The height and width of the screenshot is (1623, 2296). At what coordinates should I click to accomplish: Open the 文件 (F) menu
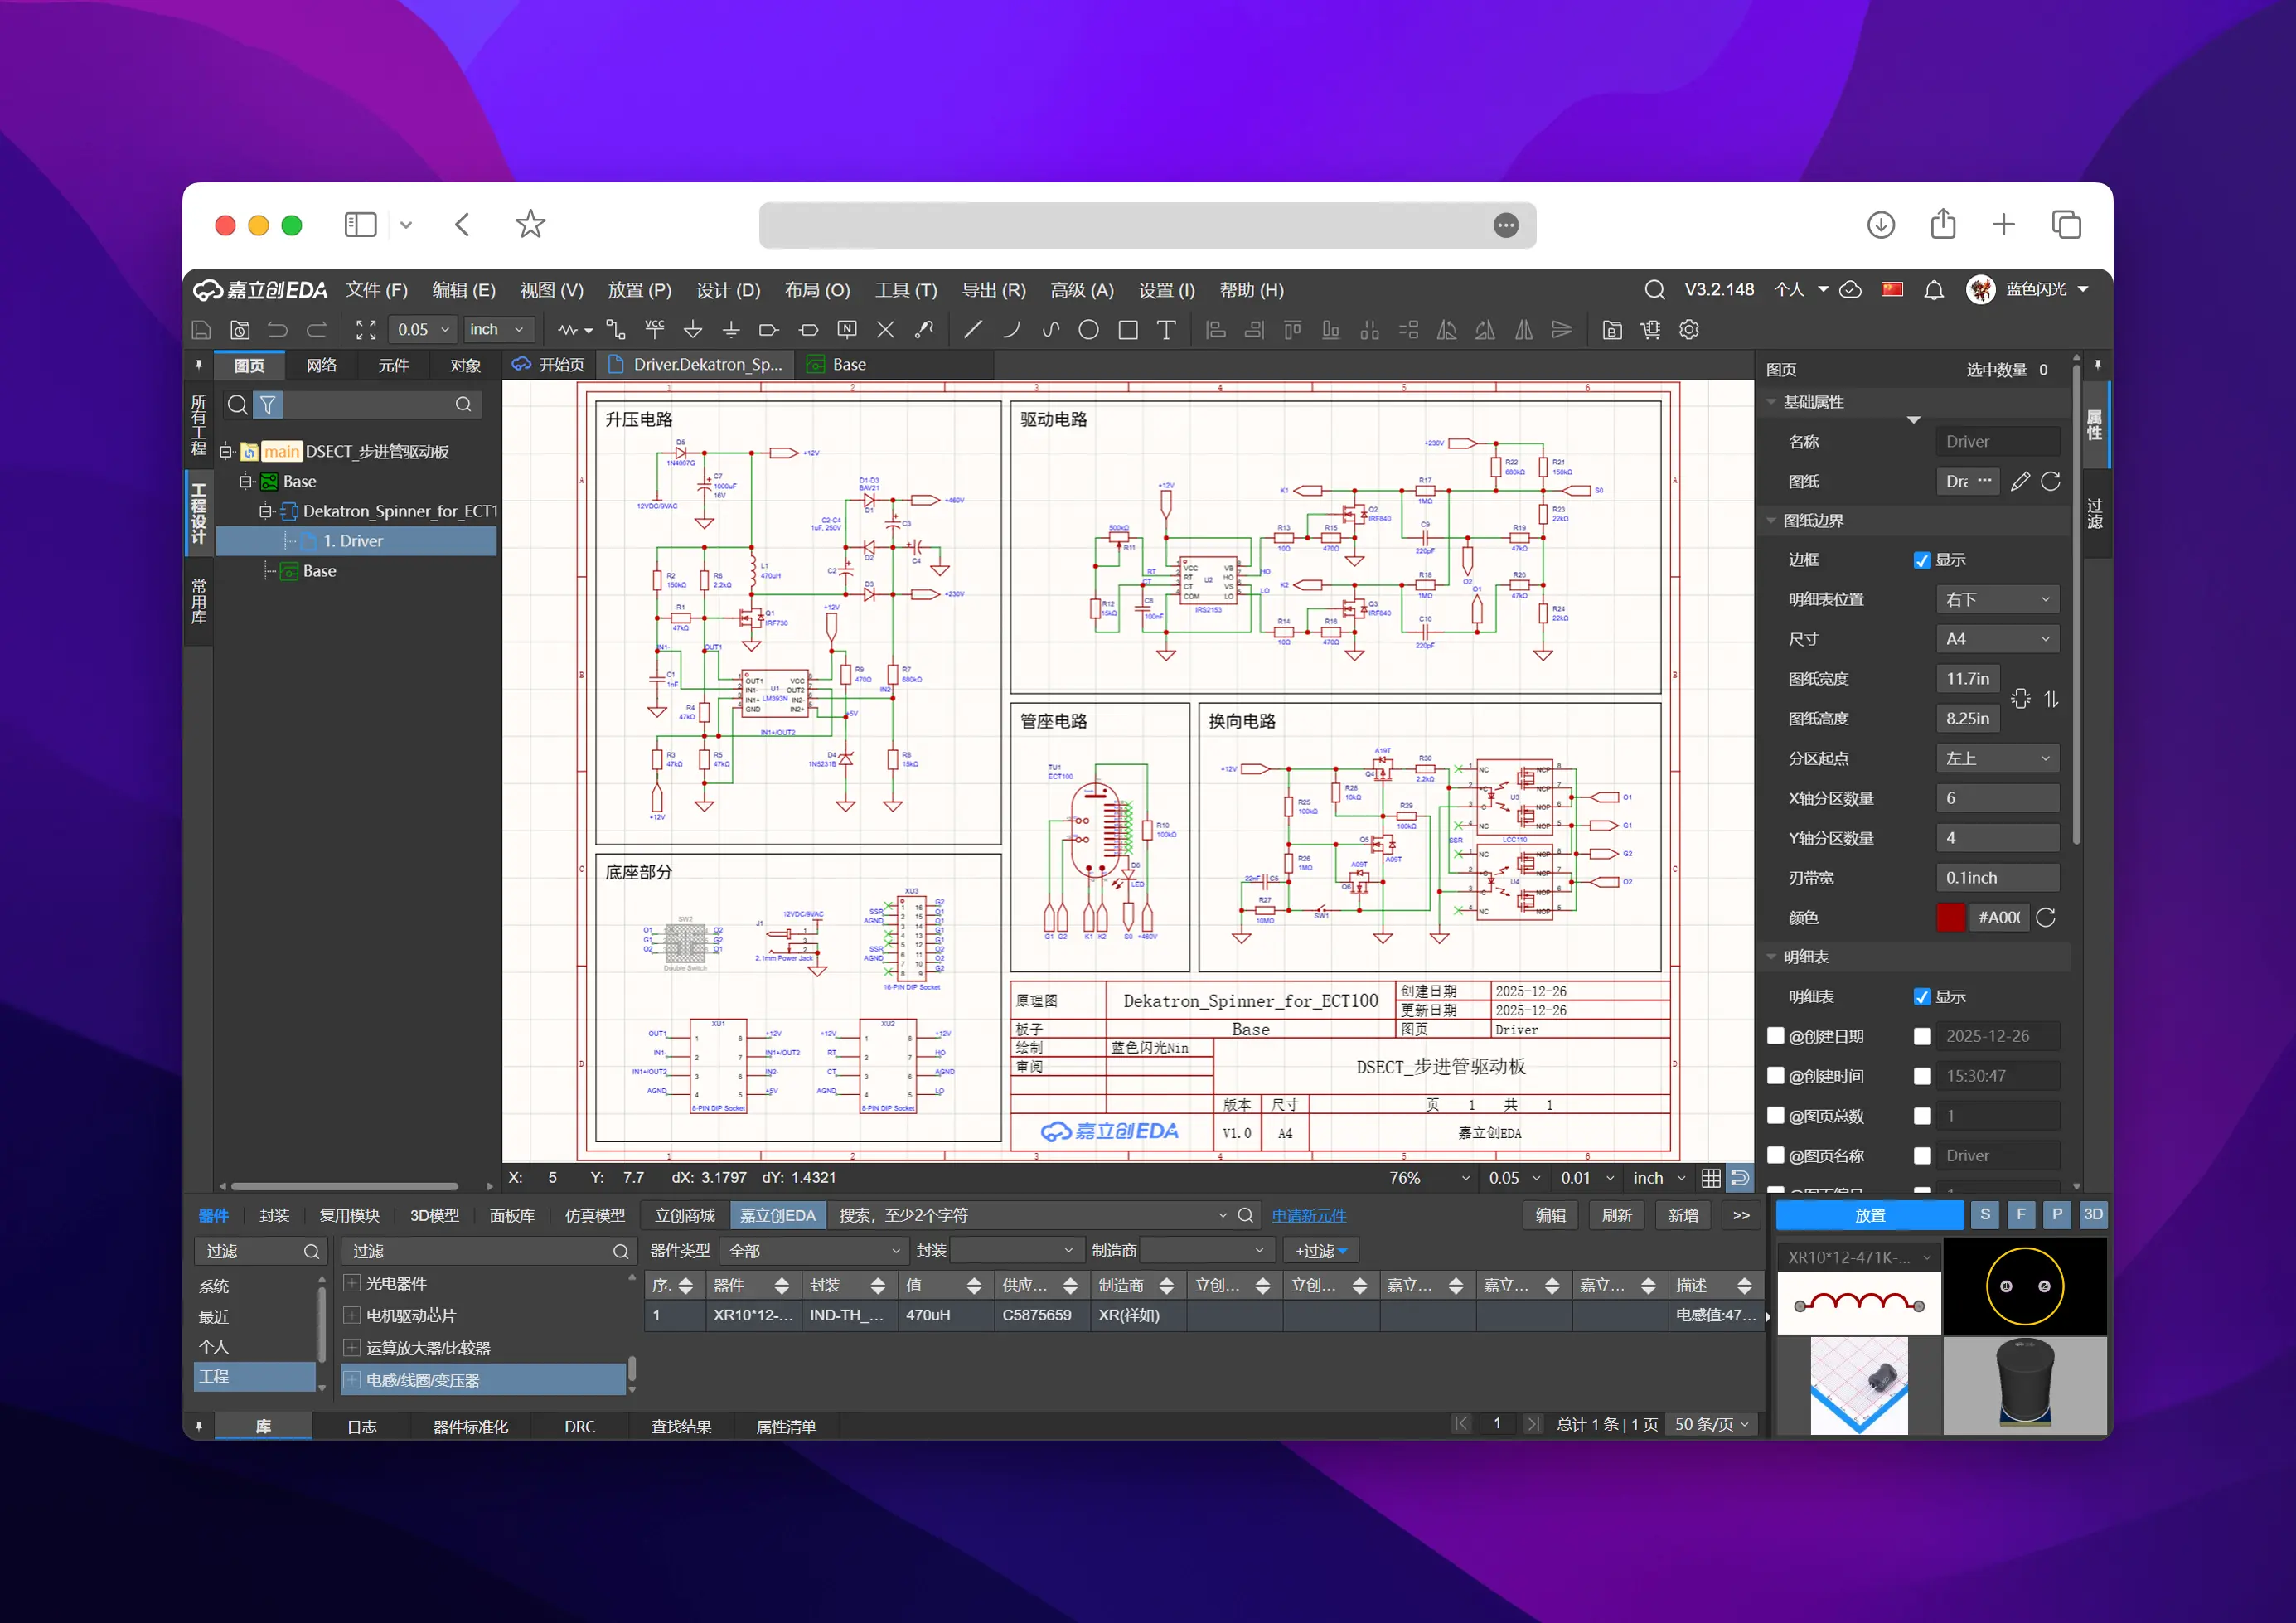point(377,290)
